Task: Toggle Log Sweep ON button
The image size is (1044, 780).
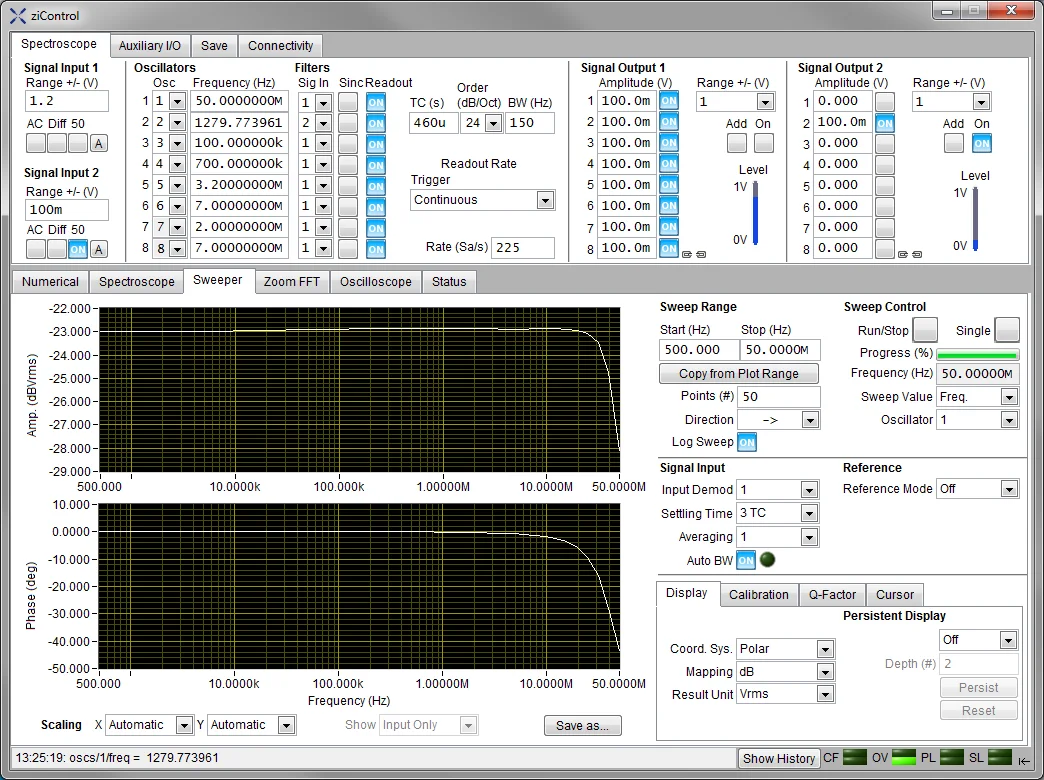Action: (x=747, y=442)
